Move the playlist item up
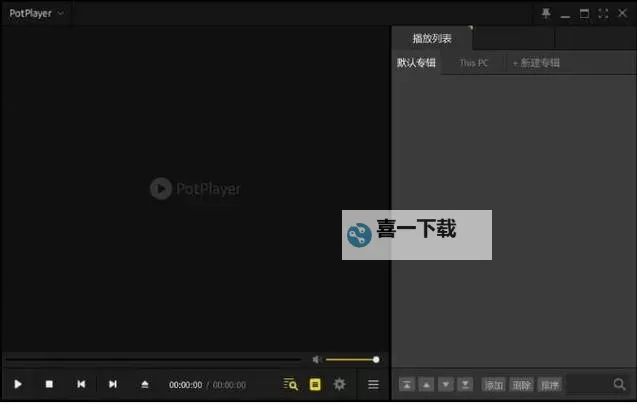 pos(426,384)
